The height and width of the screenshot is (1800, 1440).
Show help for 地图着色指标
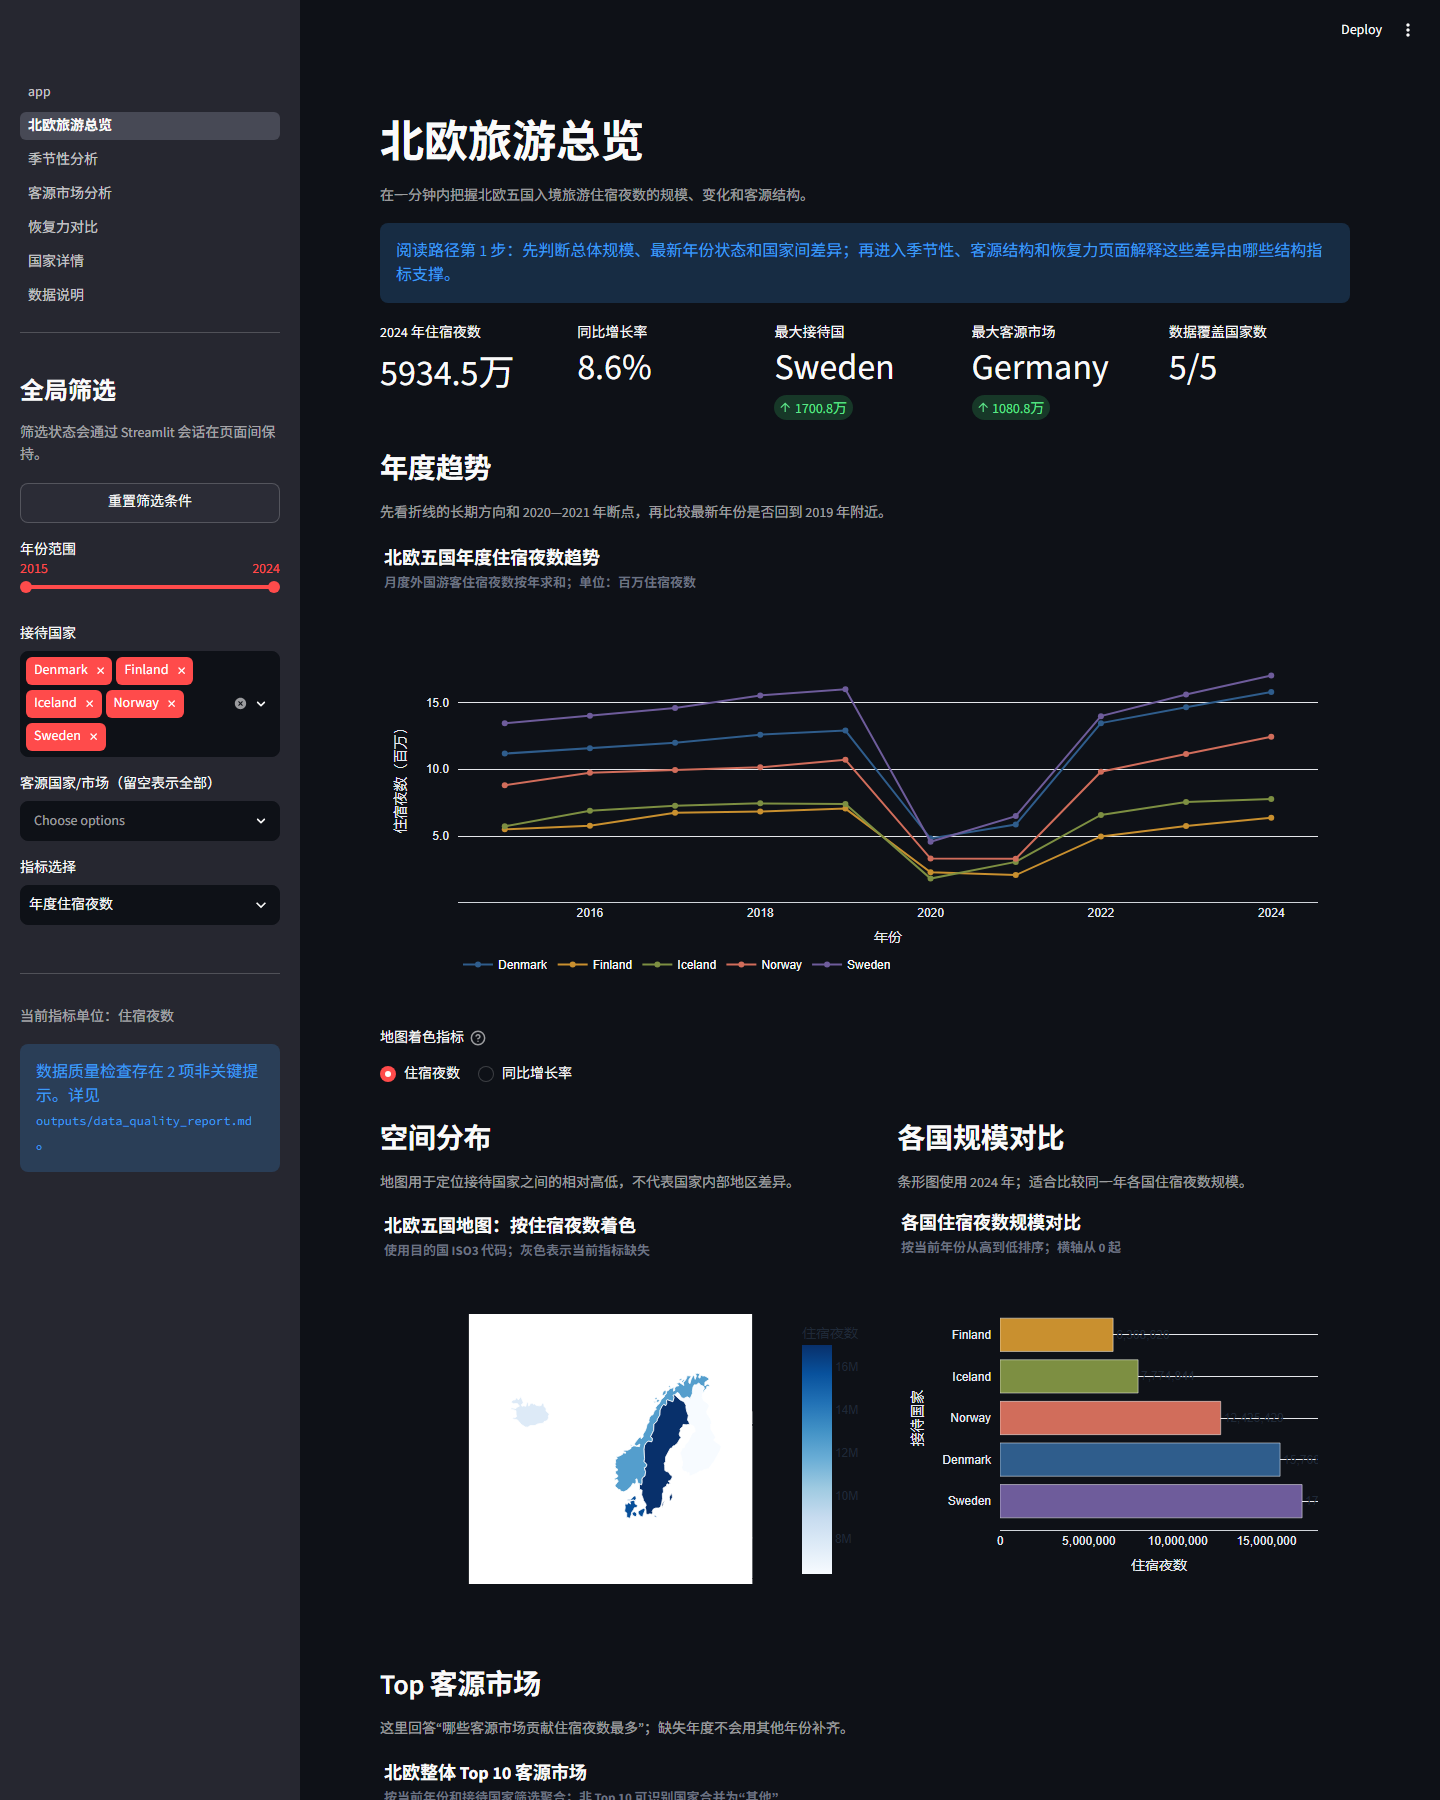[478, 1038]
